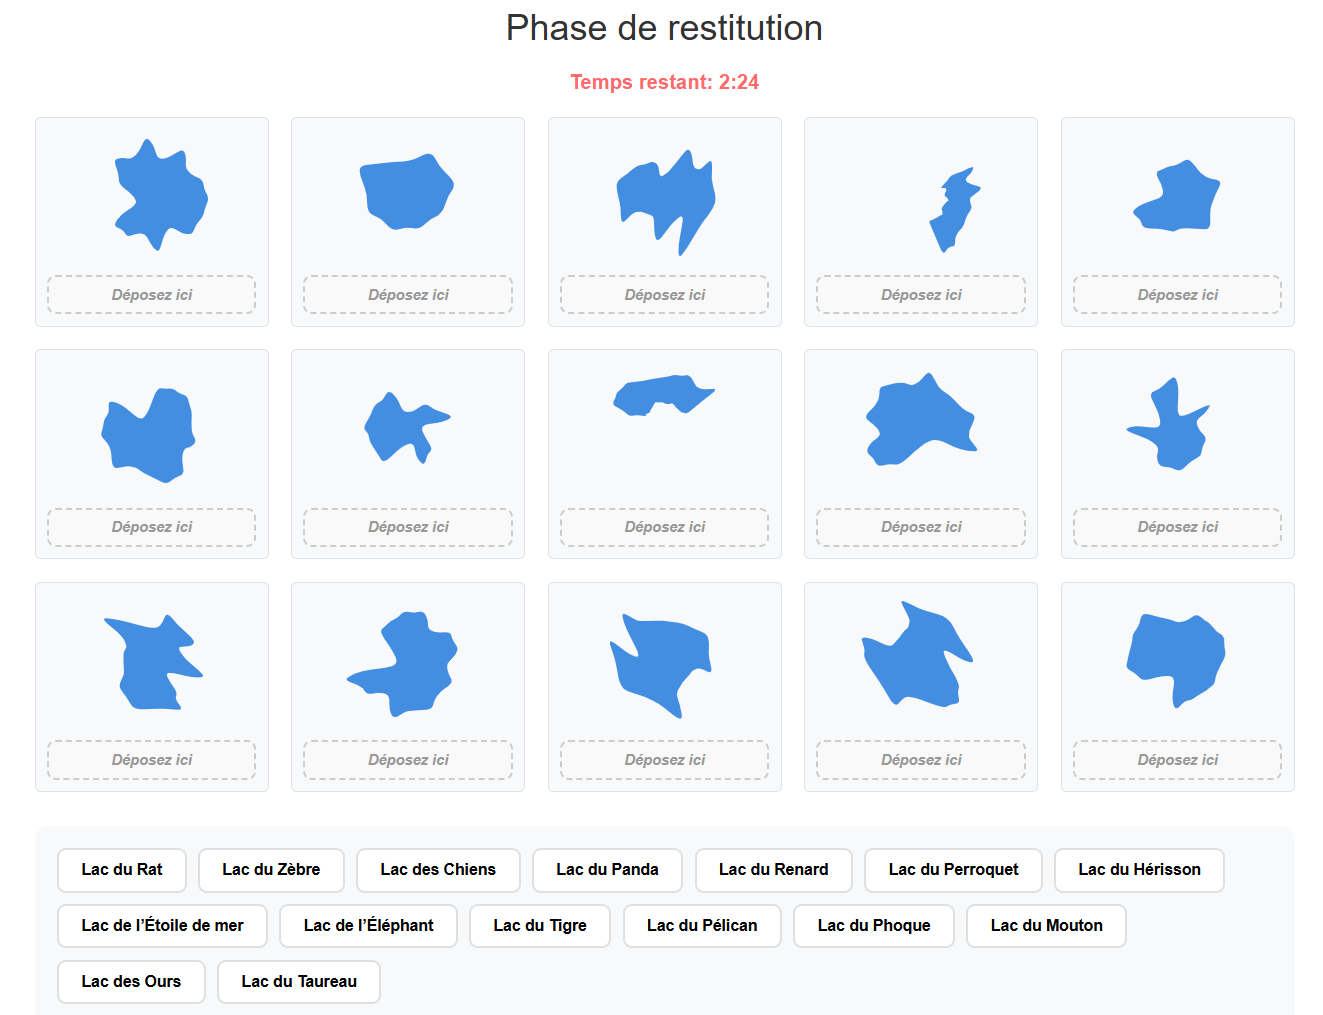This screenshot has width=1323, height=1015.
Task: Click the drop zone under the narrow sliver lake
Action: (x=921, y=295)
